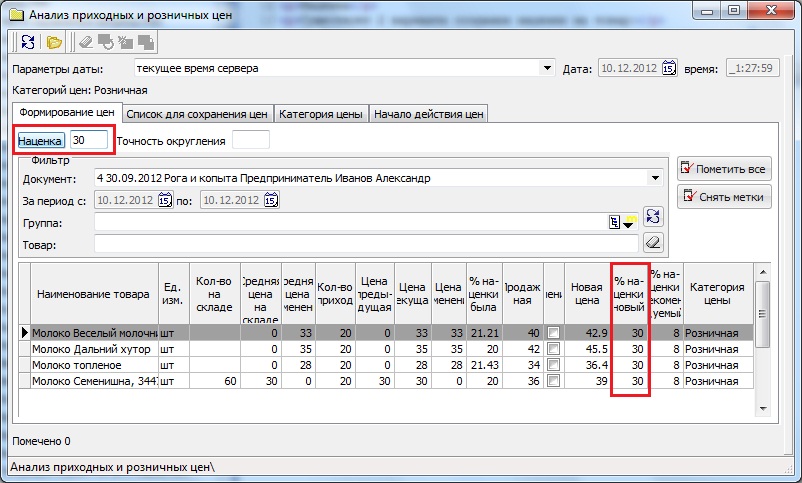
Task: Tick checkbox in Молоко топленое row
Action: (553, 365)
